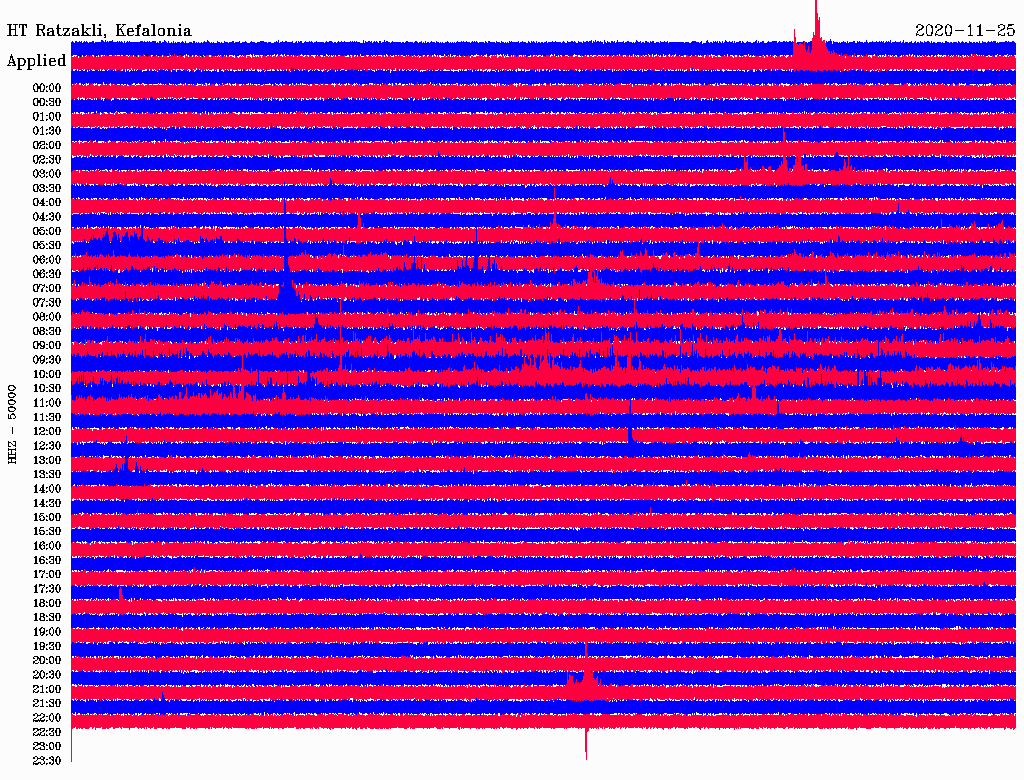1024x780 pixels.
Task: Select the 14:00 time label
Action: coord(47,489)
